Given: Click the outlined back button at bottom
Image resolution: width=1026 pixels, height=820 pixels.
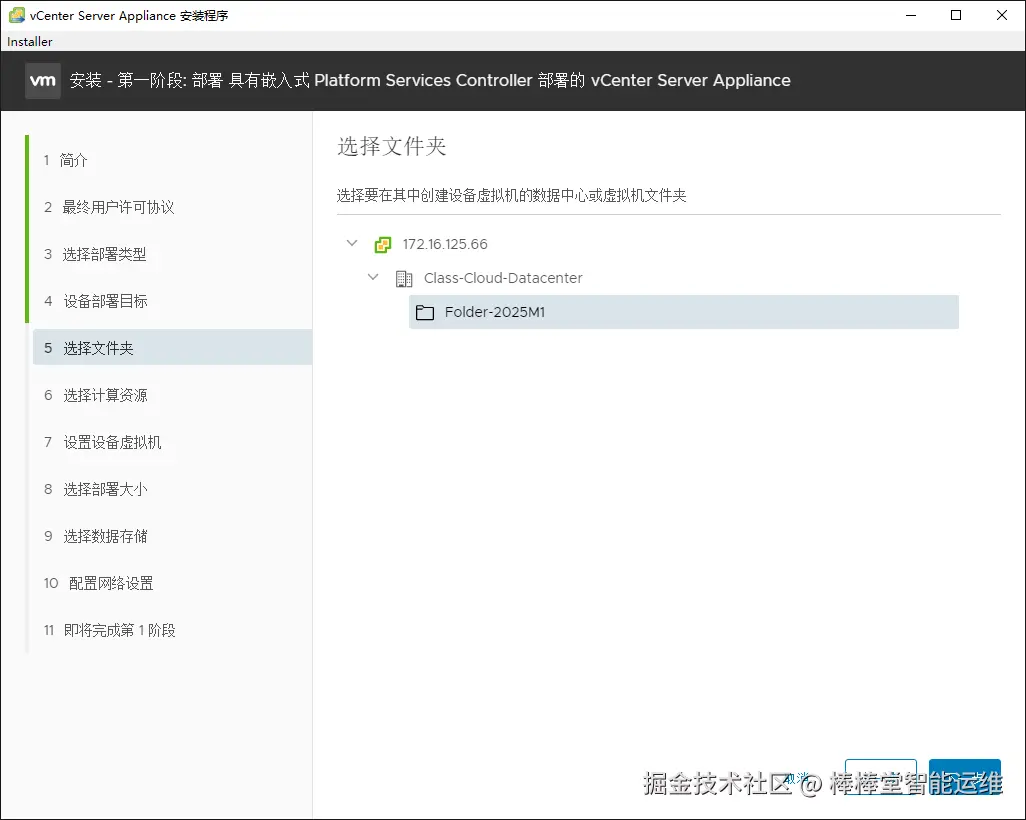Looking at the screenshot, I should pyautogui.click(x=881, y=777).
